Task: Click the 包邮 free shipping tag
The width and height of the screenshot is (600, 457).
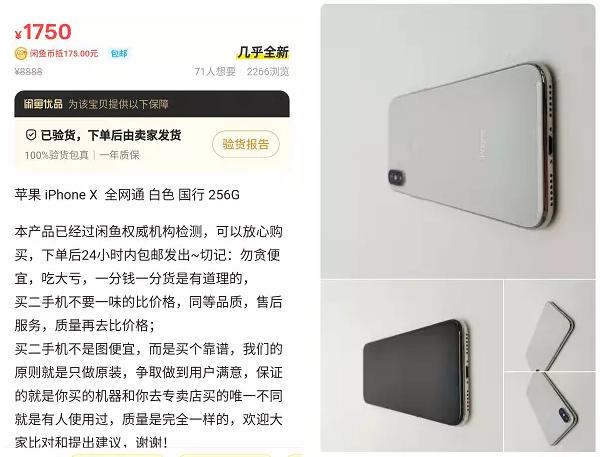Action: 119,53
